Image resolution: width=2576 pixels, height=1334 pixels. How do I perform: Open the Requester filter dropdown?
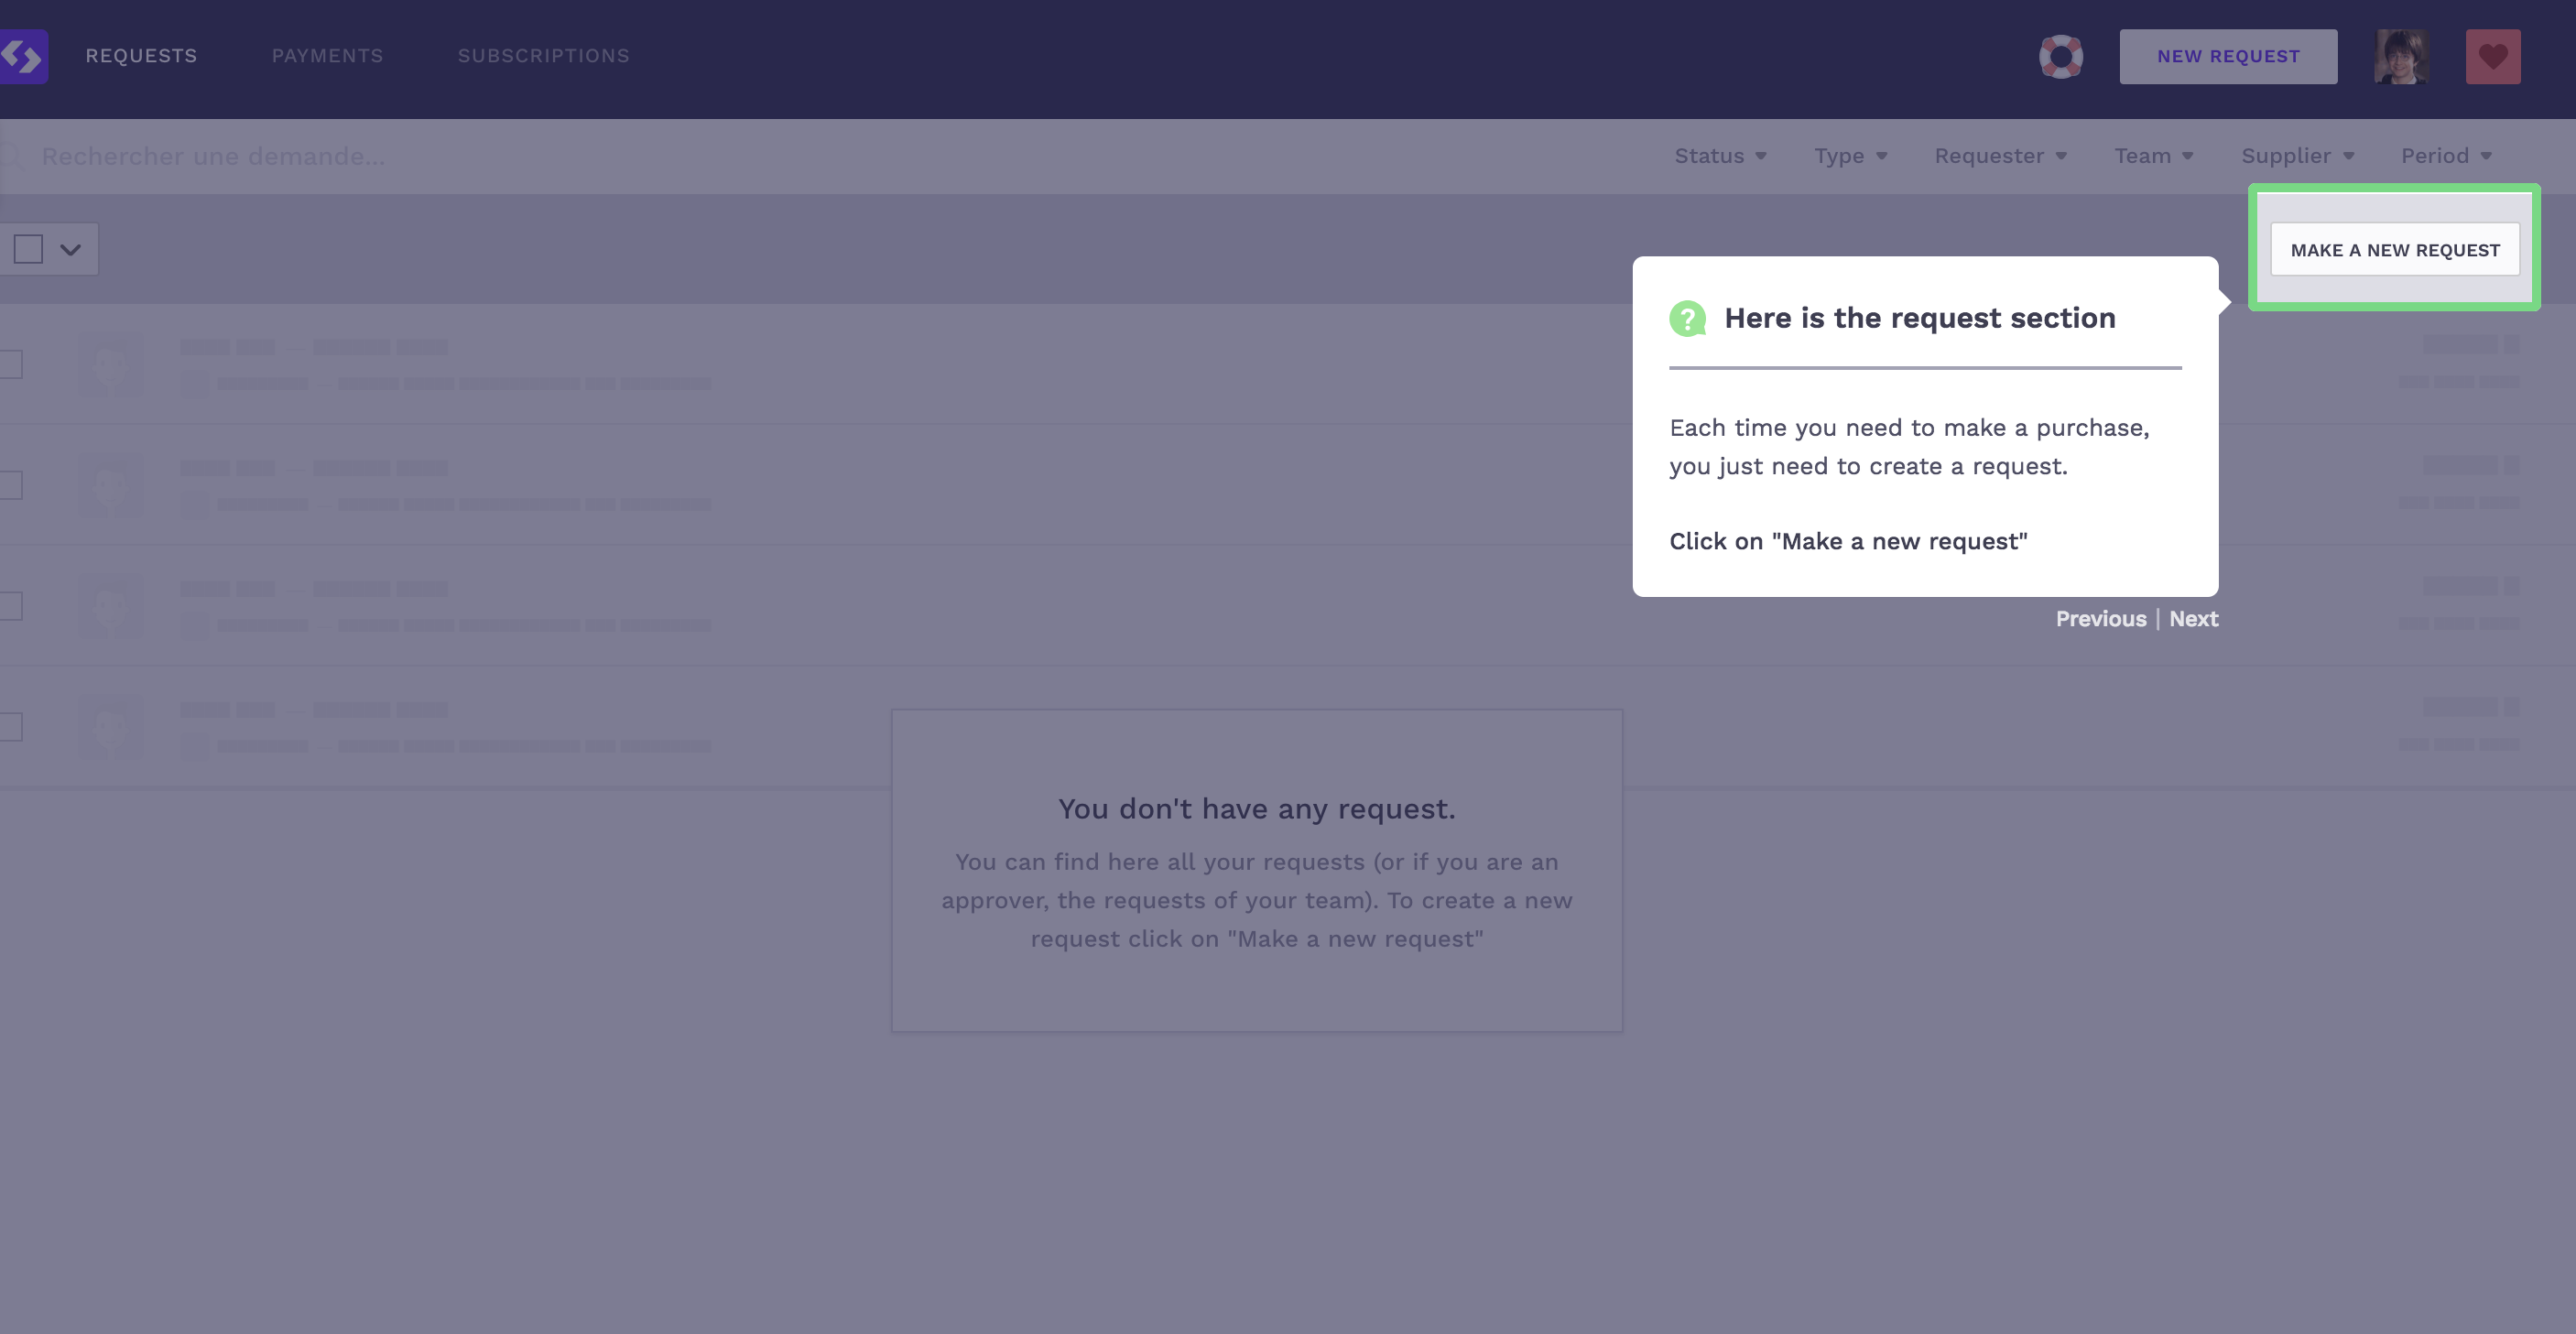coord(2001,156)
